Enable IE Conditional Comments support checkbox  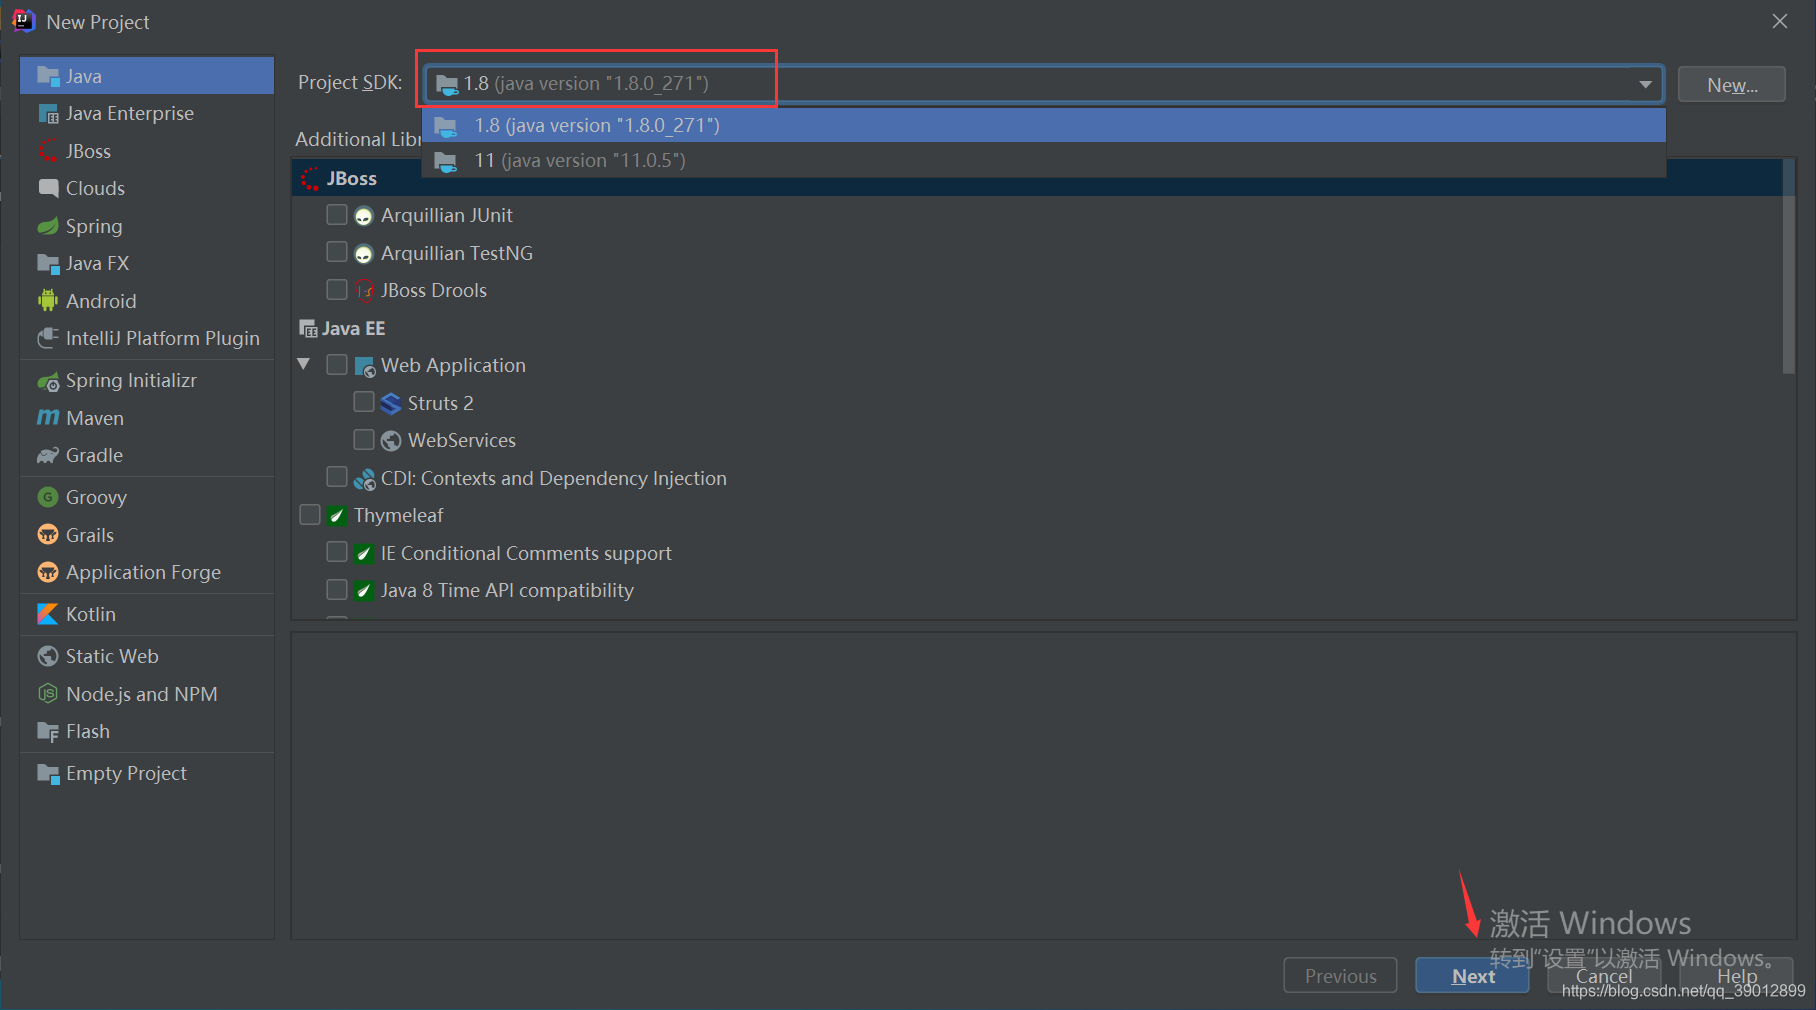point(337,552)
